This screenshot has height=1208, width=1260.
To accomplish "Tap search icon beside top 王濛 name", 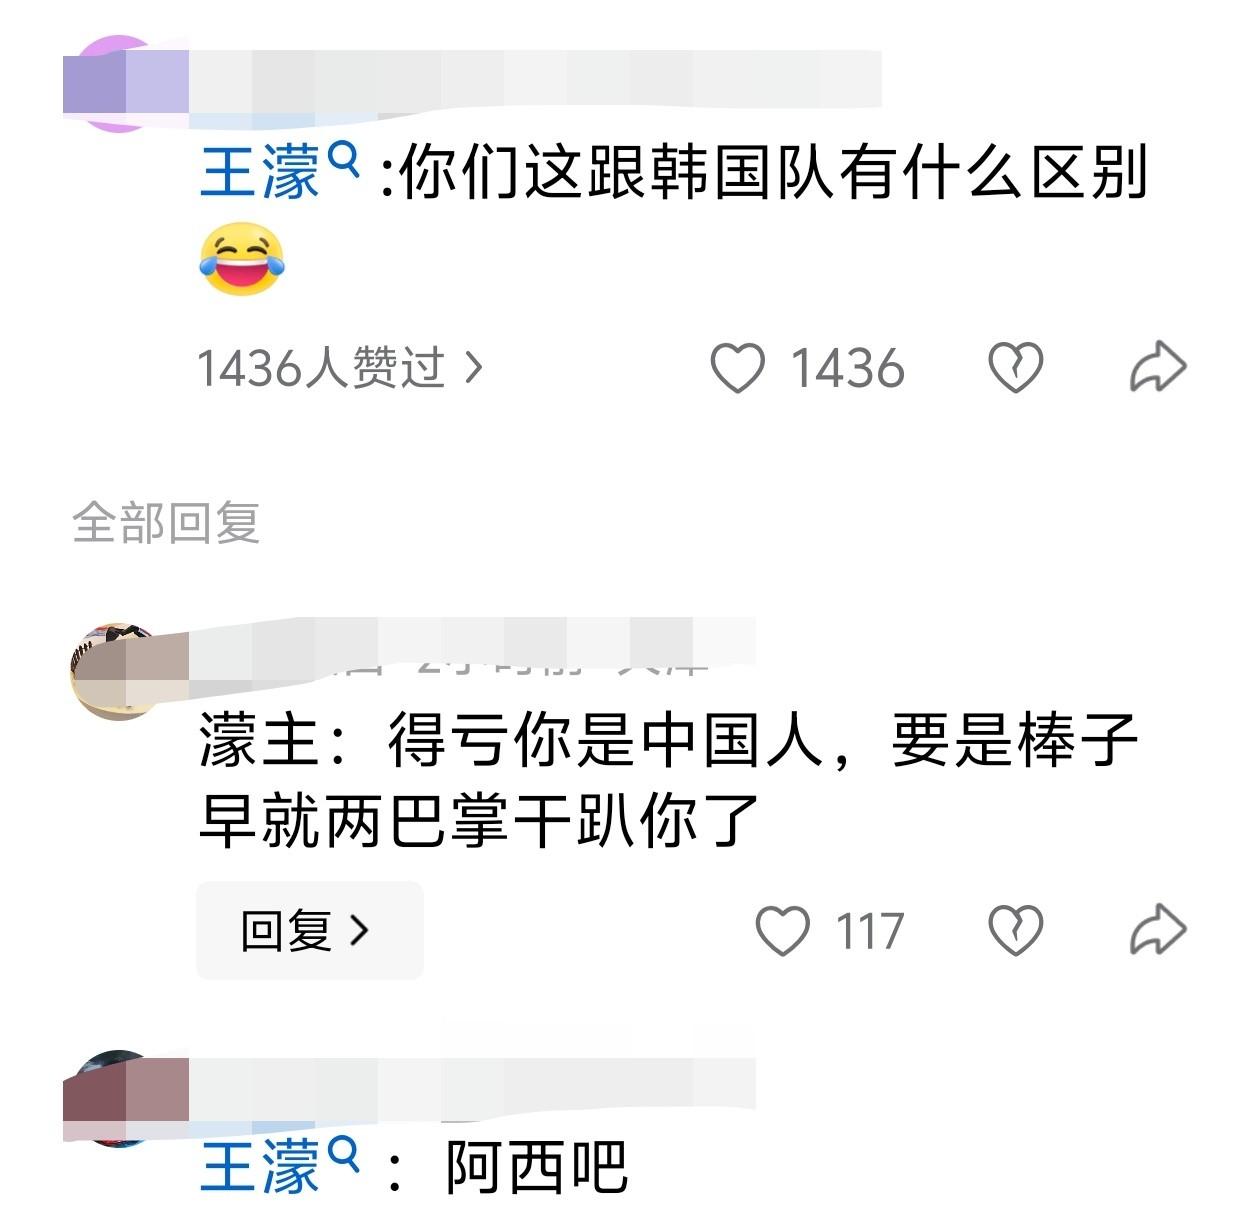I will (343, 159).
